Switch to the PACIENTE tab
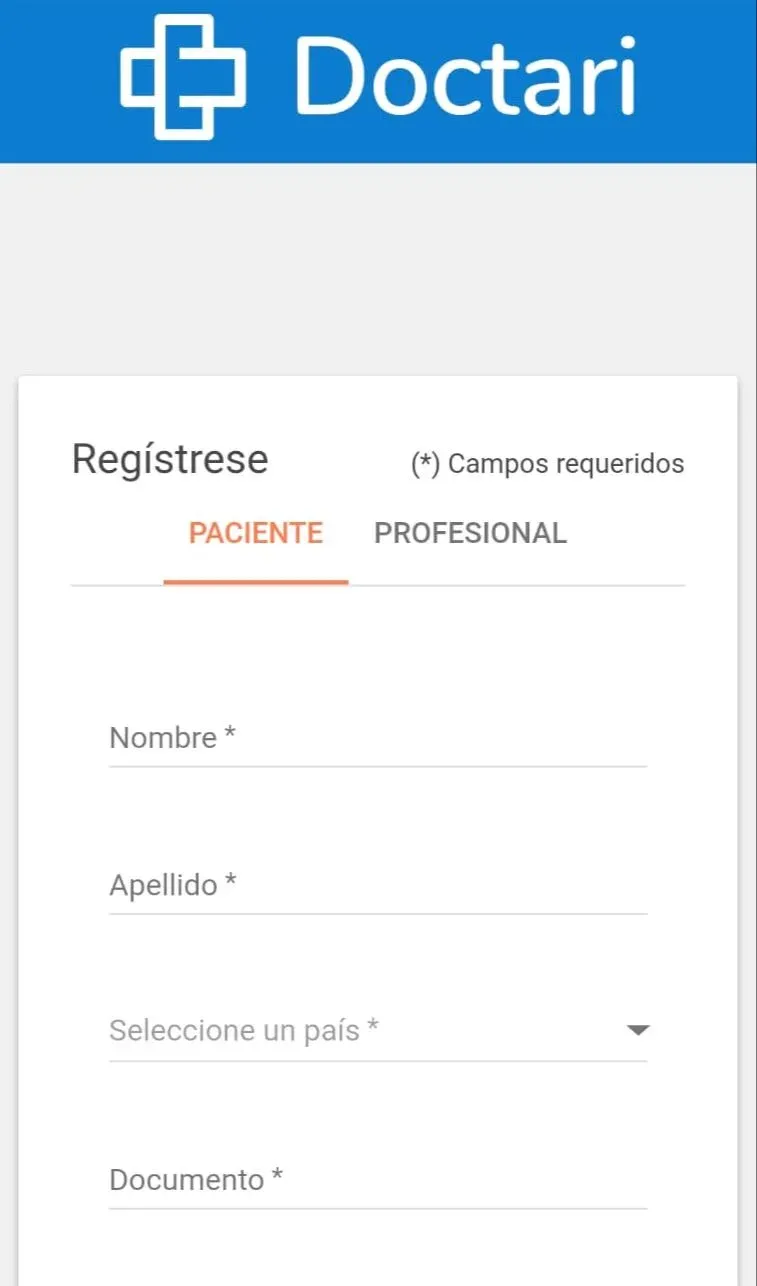This screenshot has height=1286, width=757. coord(256,533)
